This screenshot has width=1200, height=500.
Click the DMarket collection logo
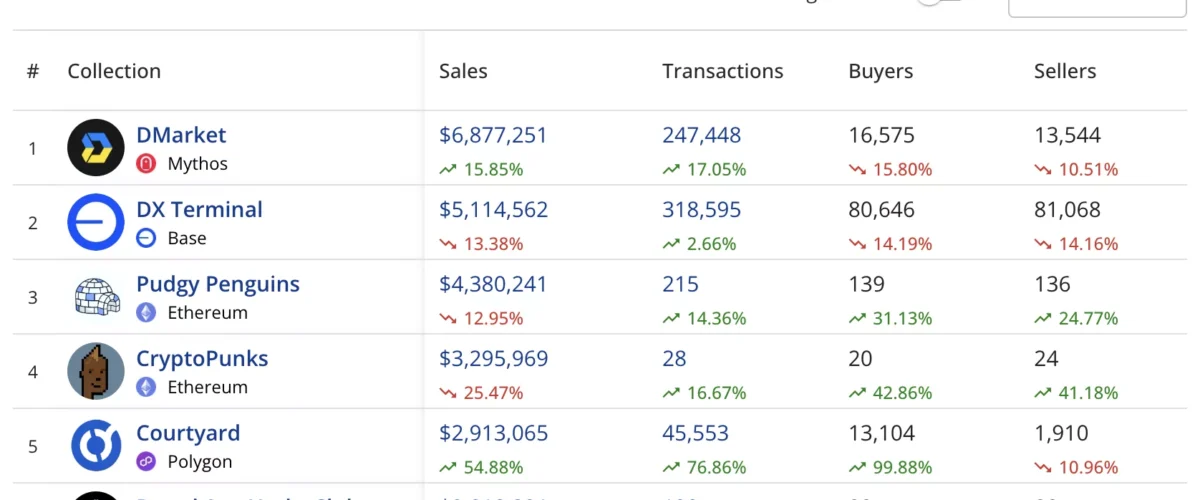click(x=96, y=148)
